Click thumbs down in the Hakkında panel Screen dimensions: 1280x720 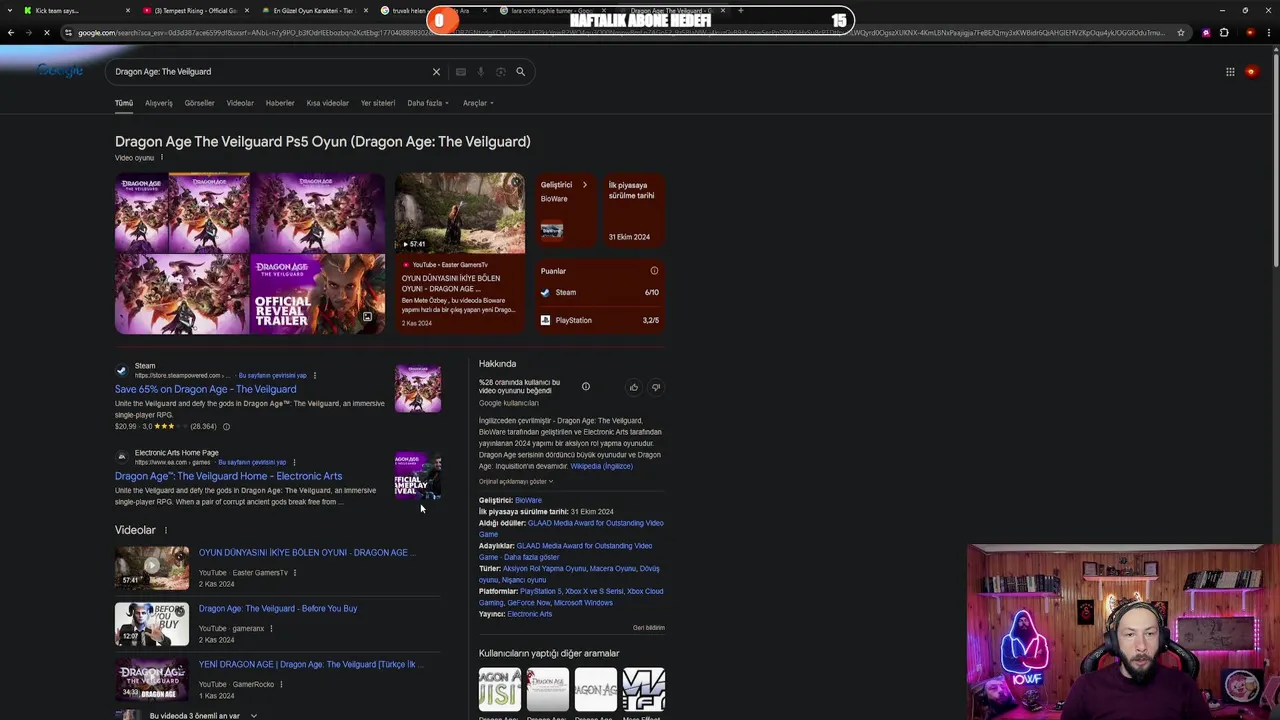click(x=656, y=387)
